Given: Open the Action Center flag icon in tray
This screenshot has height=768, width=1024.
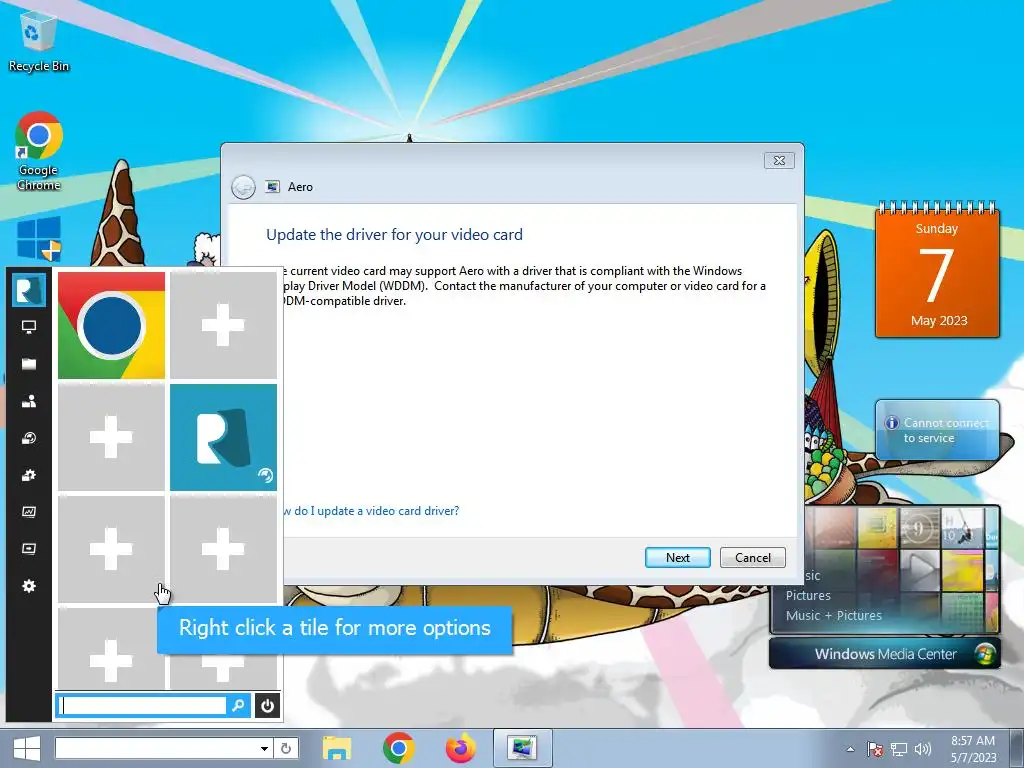Looking at the screenshot, I should click(875, 749).
